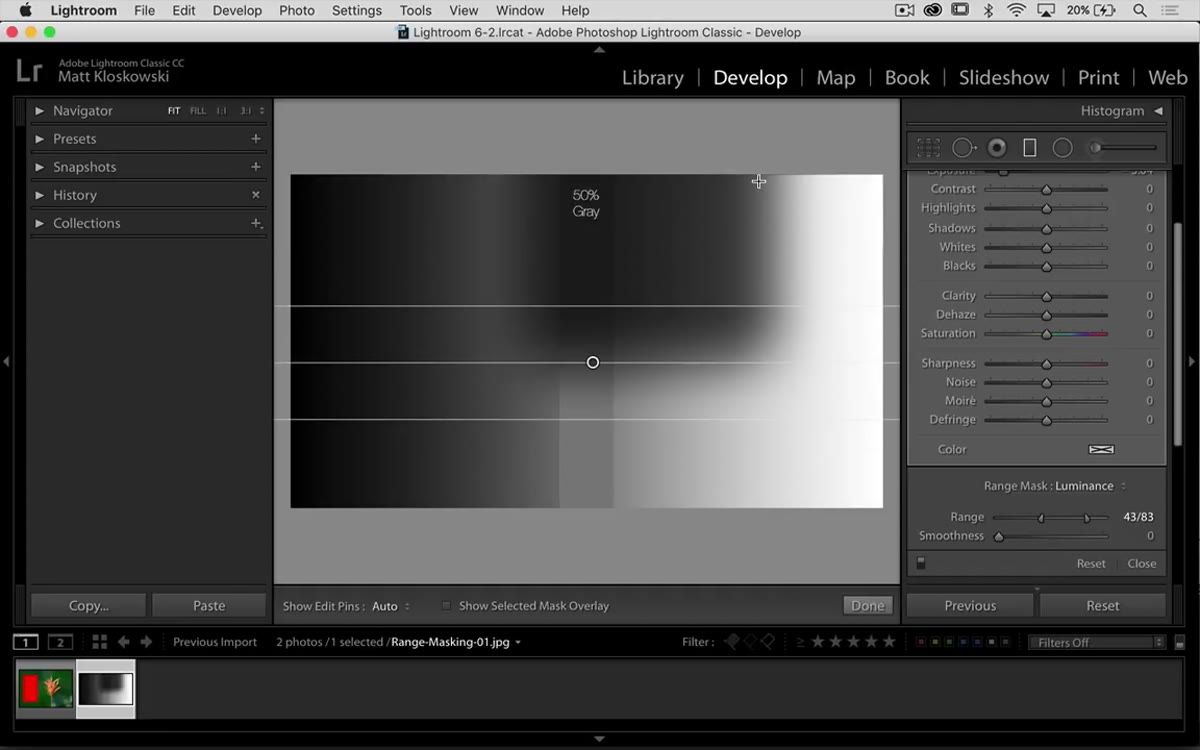This screenshot has height=750, width=1200.
Task: Expand the Collections panel
Action: [x=40, y=223]
